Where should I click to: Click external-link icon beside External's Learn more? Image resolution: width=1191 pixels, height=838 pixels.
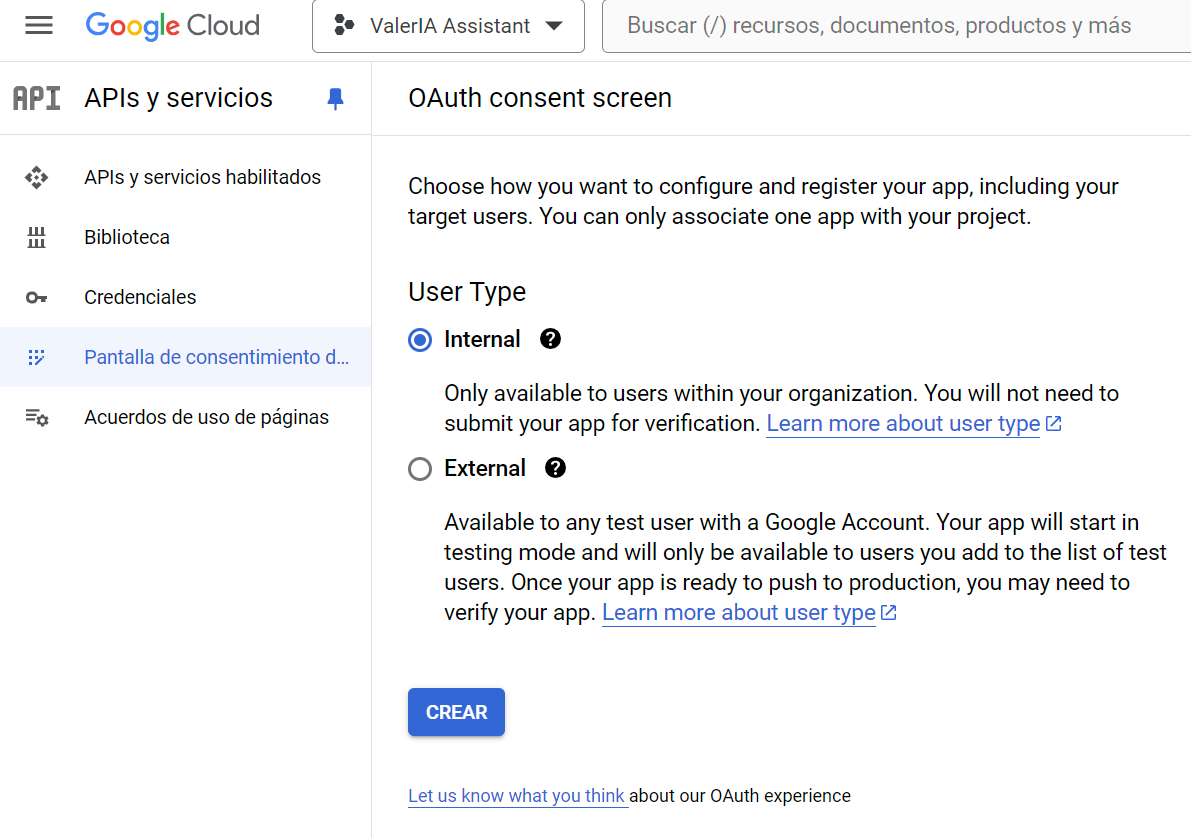[889, 612]
